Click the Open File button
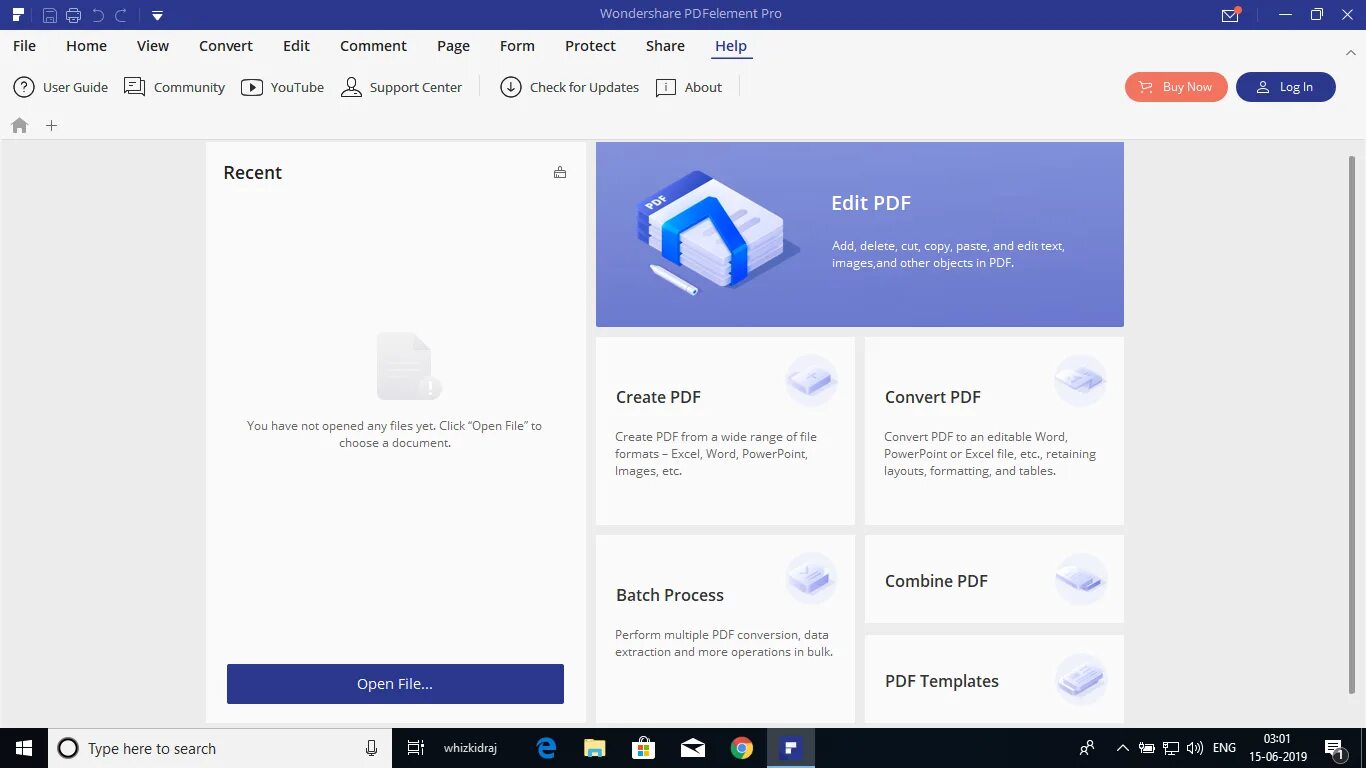The image size is (1366, 768). (395, 684)
